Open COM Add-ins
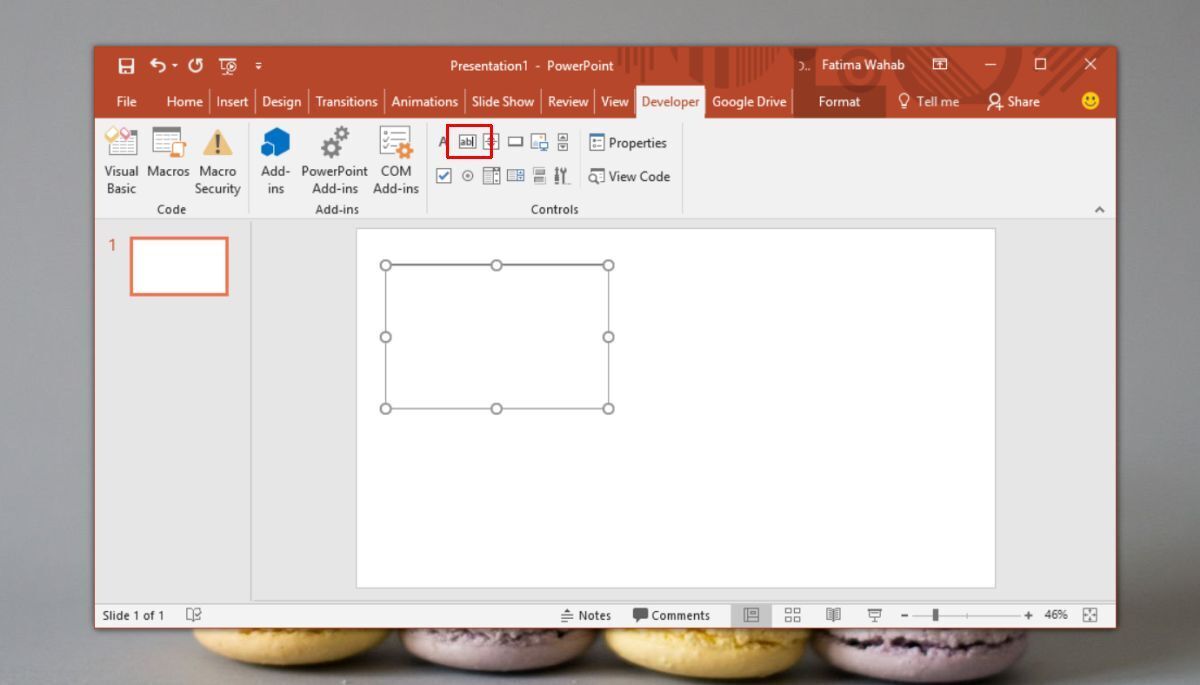The width and height of the screenshot is (1200, 685). pos(396,160)
